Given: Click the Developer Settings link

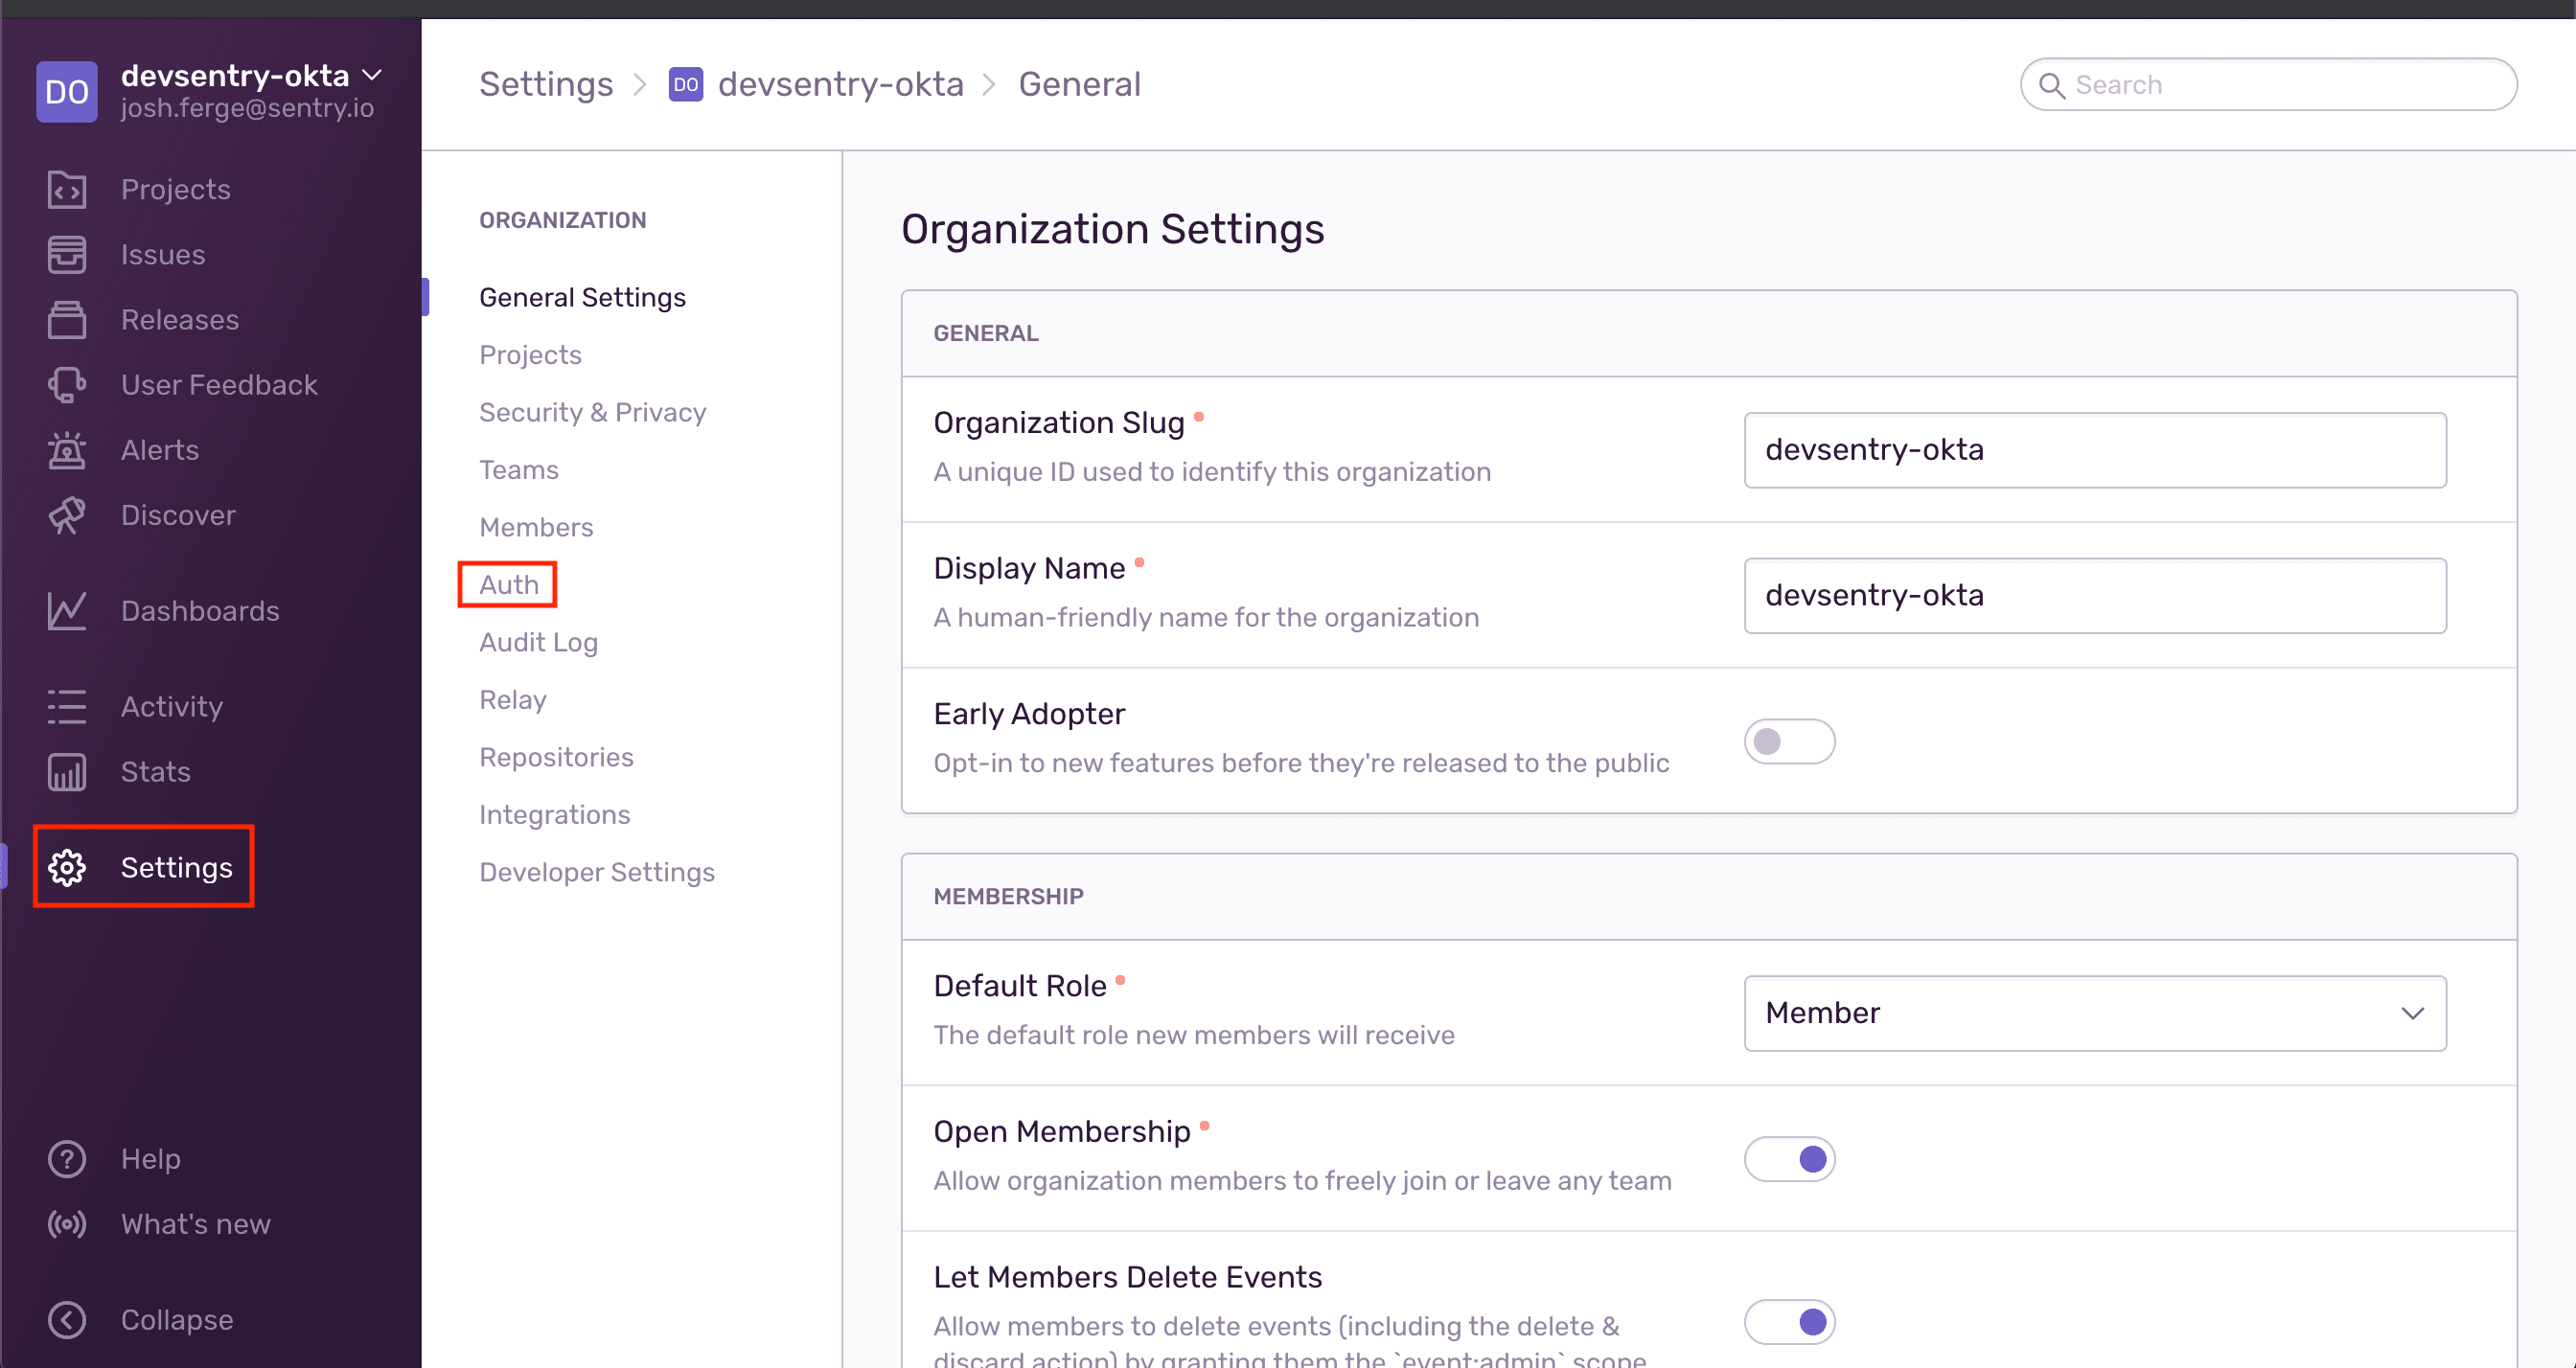Looking at the screenshot, I should (x=598, y=873).
